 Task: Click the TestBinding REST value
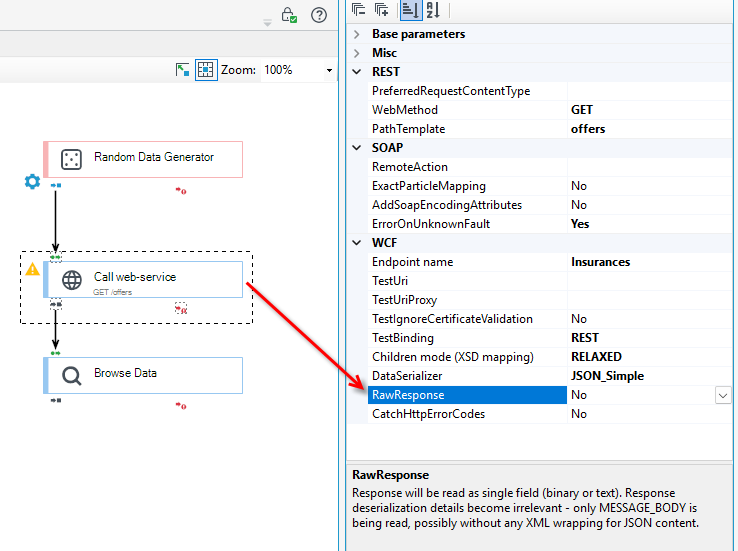tap(585, 338)
